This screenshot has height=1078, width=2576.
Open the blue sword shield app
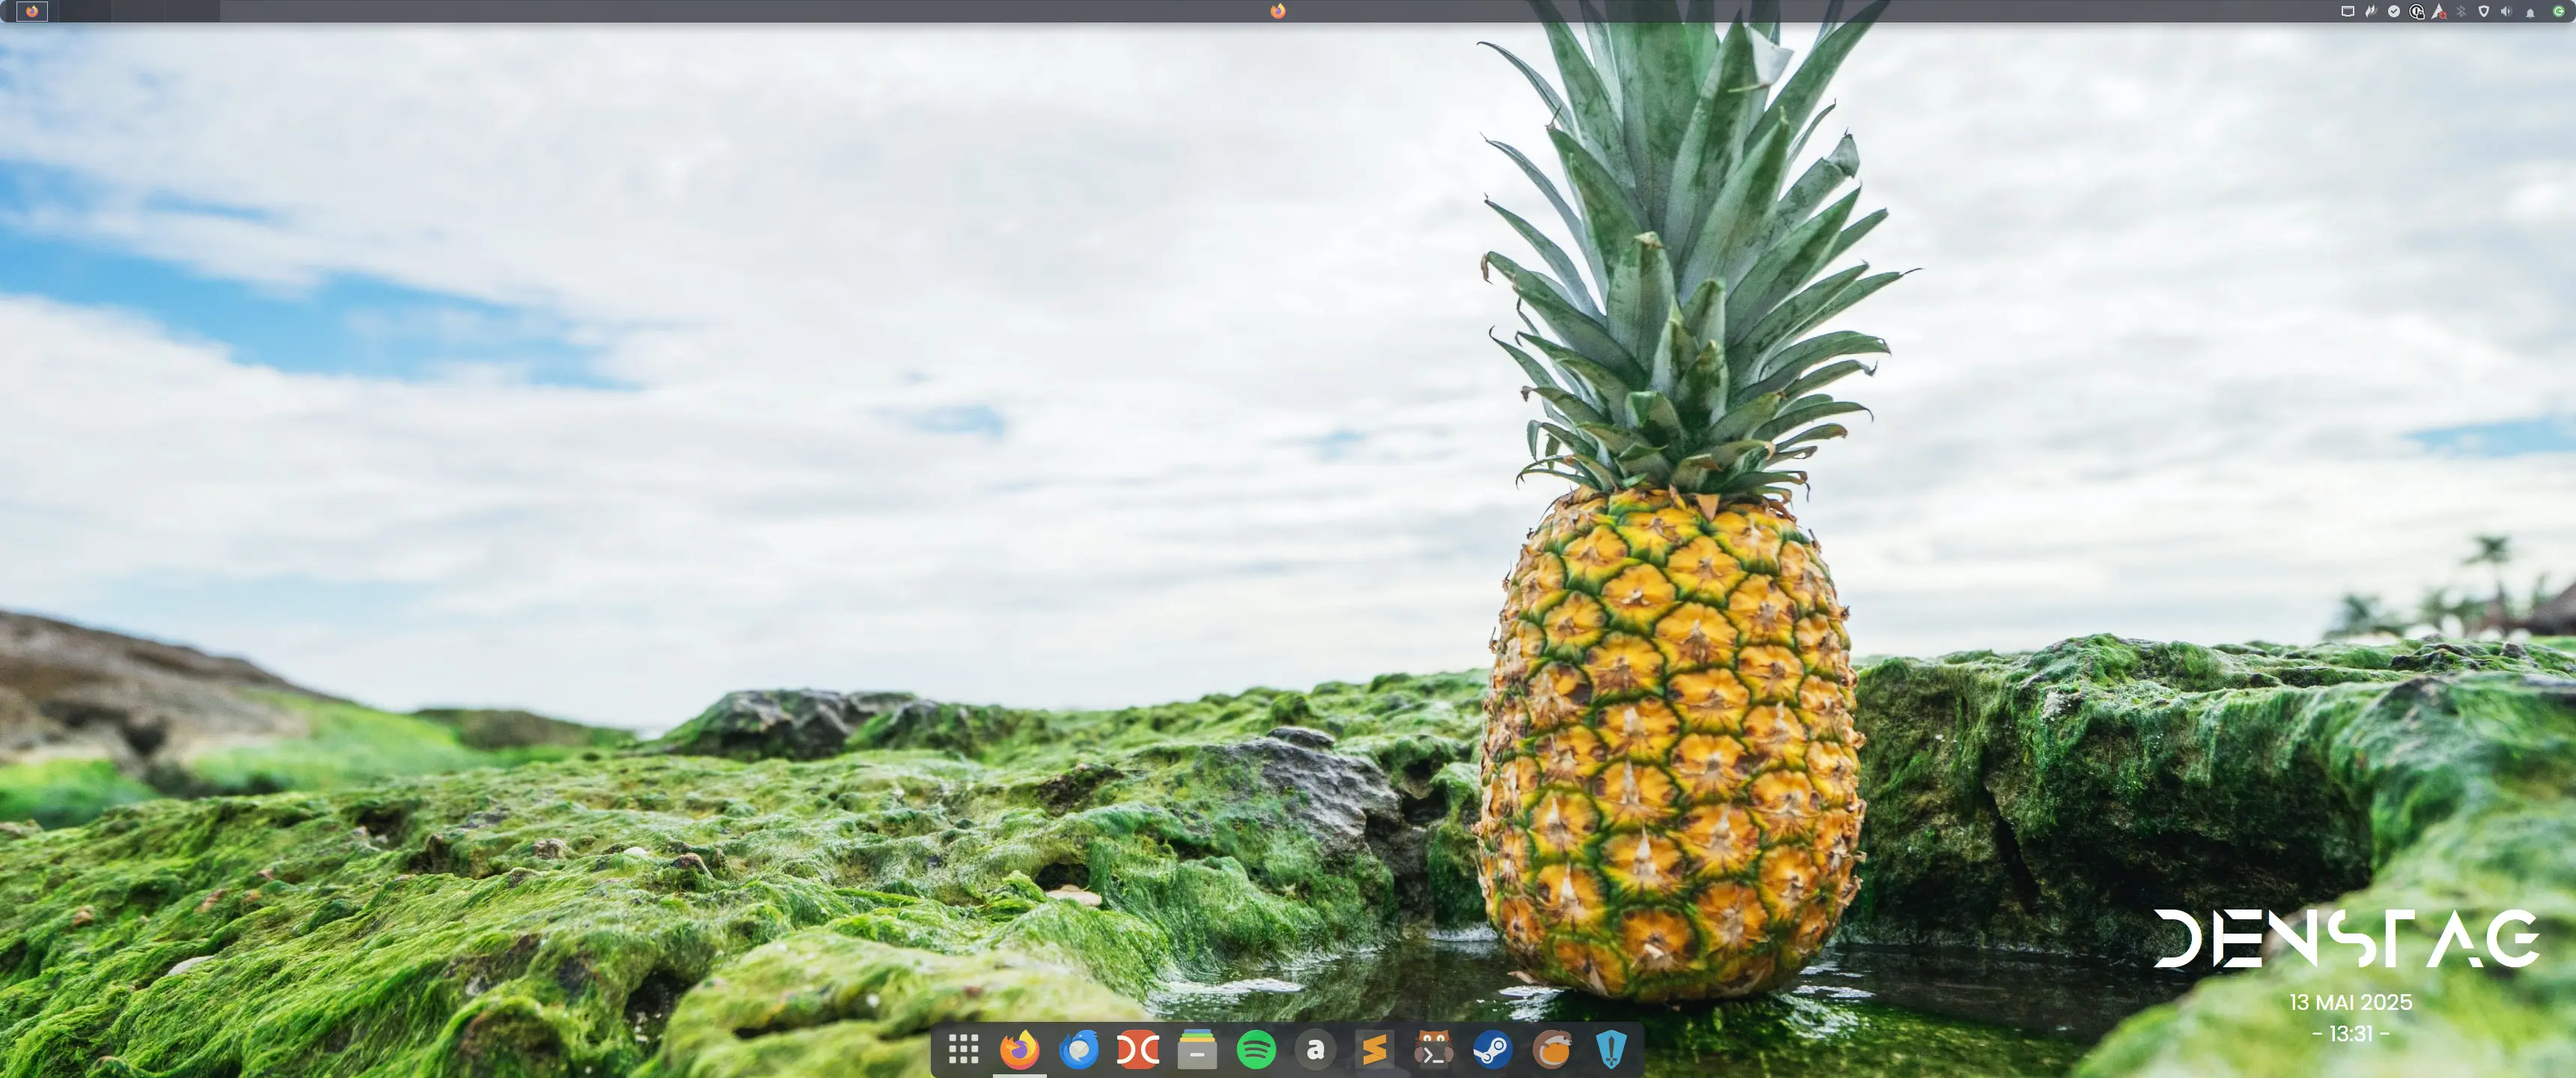(1611, 1049)
